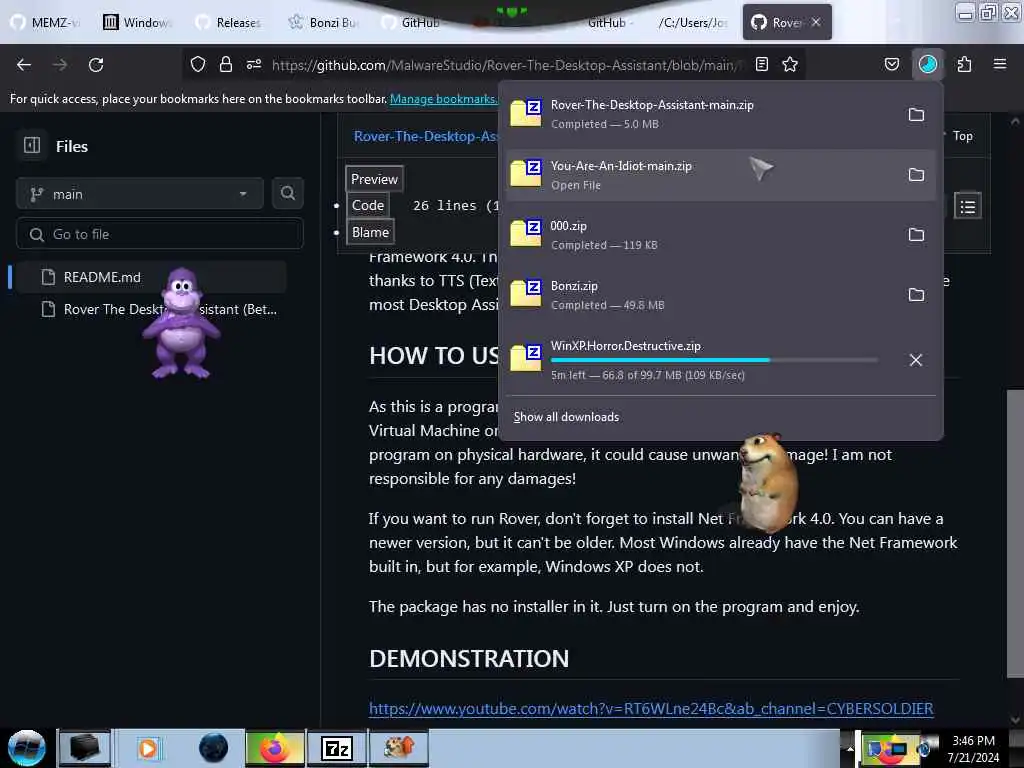Open the extensions puzzle icon
The height and width of the screenshot is (768, 1024).
pos(964,64)
